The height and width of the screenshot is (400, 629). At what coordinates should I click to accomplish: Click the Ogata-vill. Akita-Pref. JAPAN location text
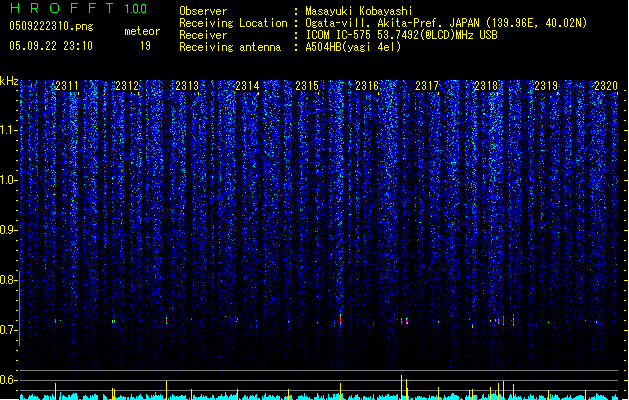pos(446,23)
